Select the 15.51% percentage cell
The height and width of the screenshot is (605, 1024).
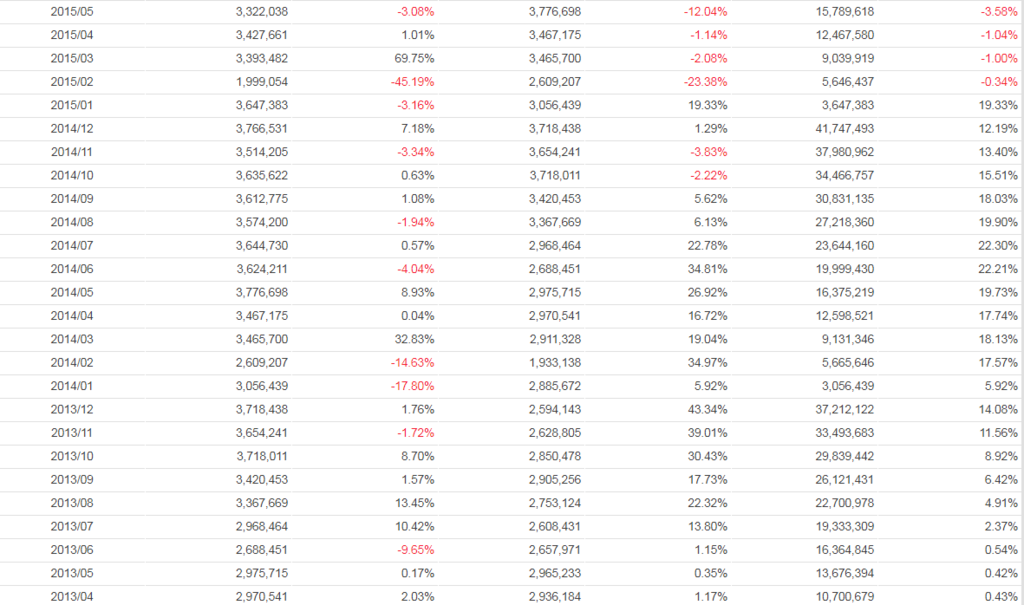coord(998,175)
